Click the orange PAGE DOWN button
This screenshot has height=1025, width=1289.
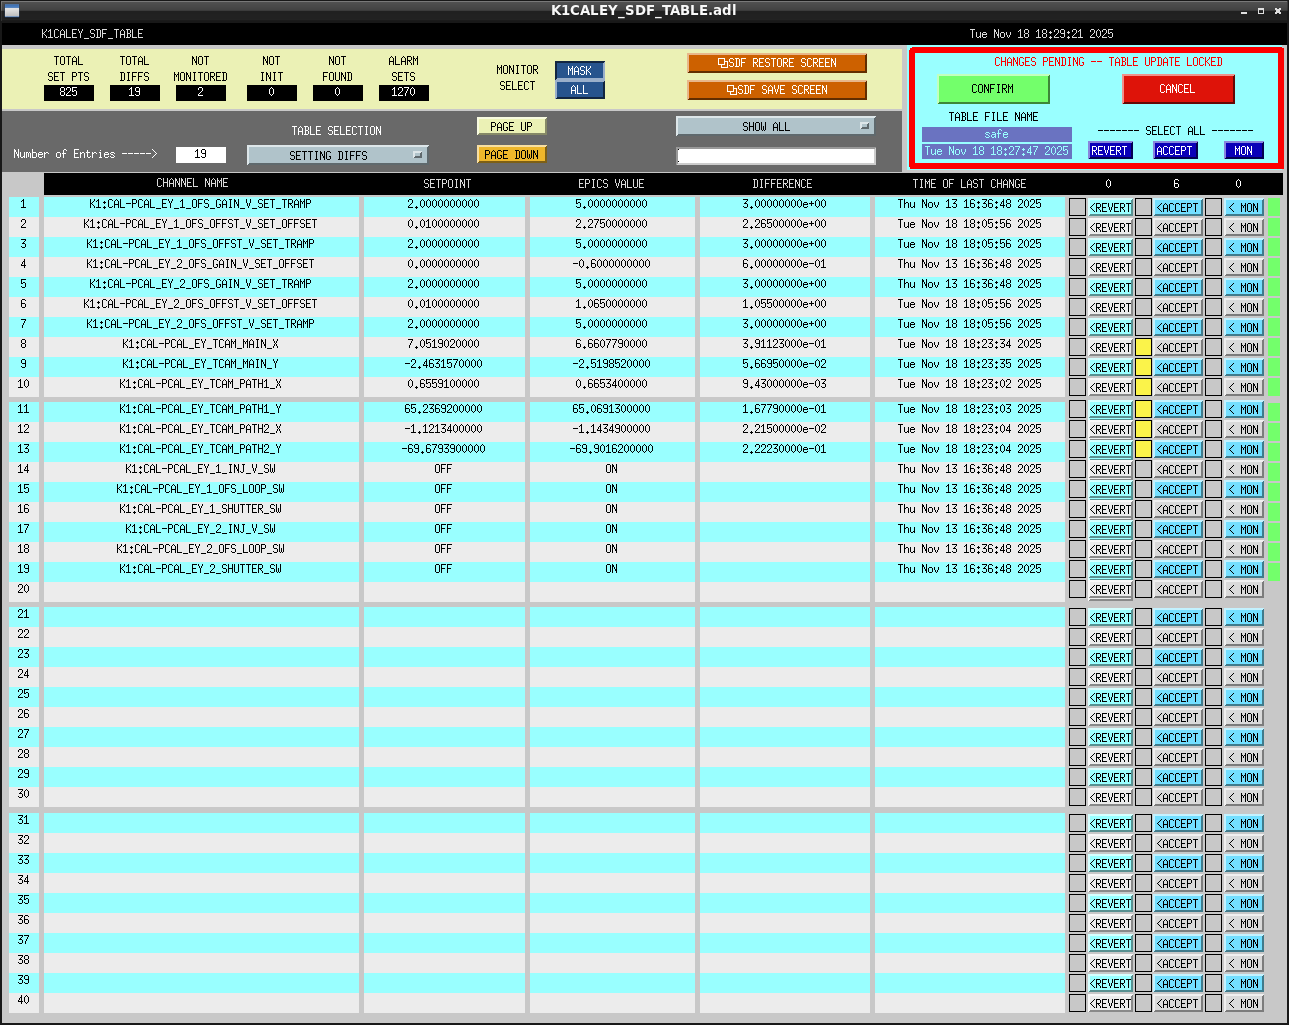[511, 155]
